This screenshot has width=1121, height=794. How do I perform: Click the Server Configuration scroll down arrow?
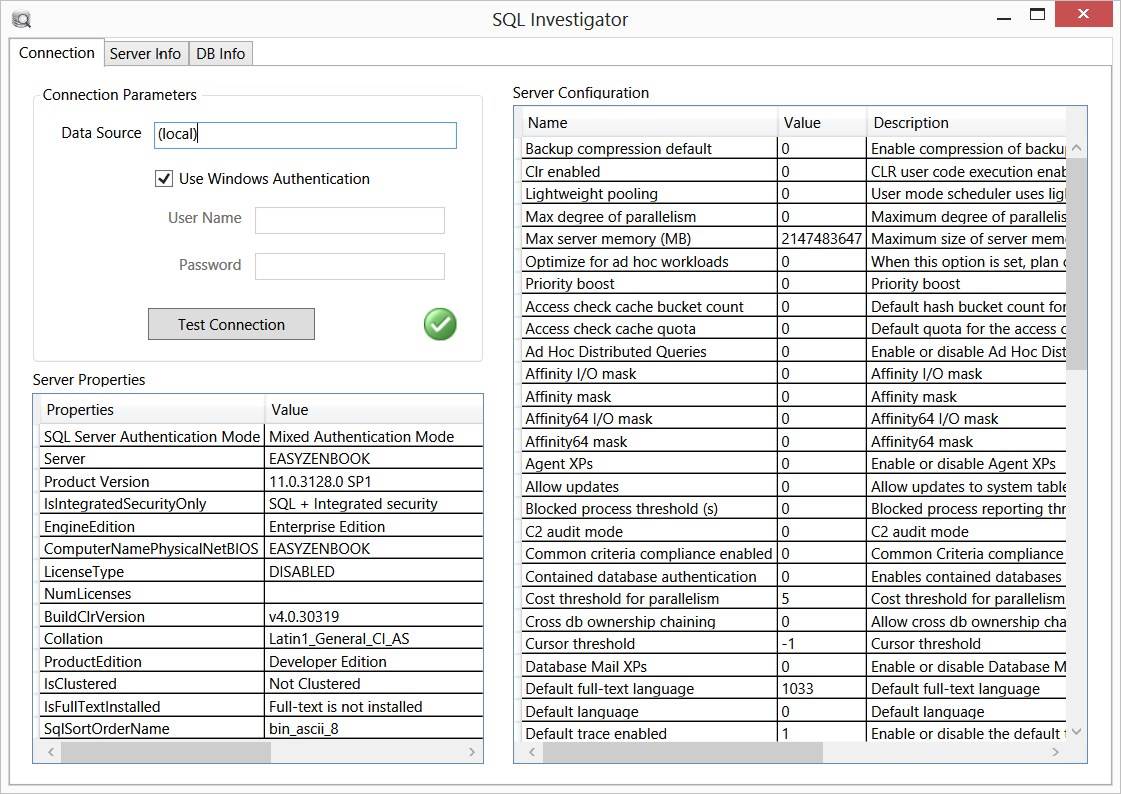1077,732
